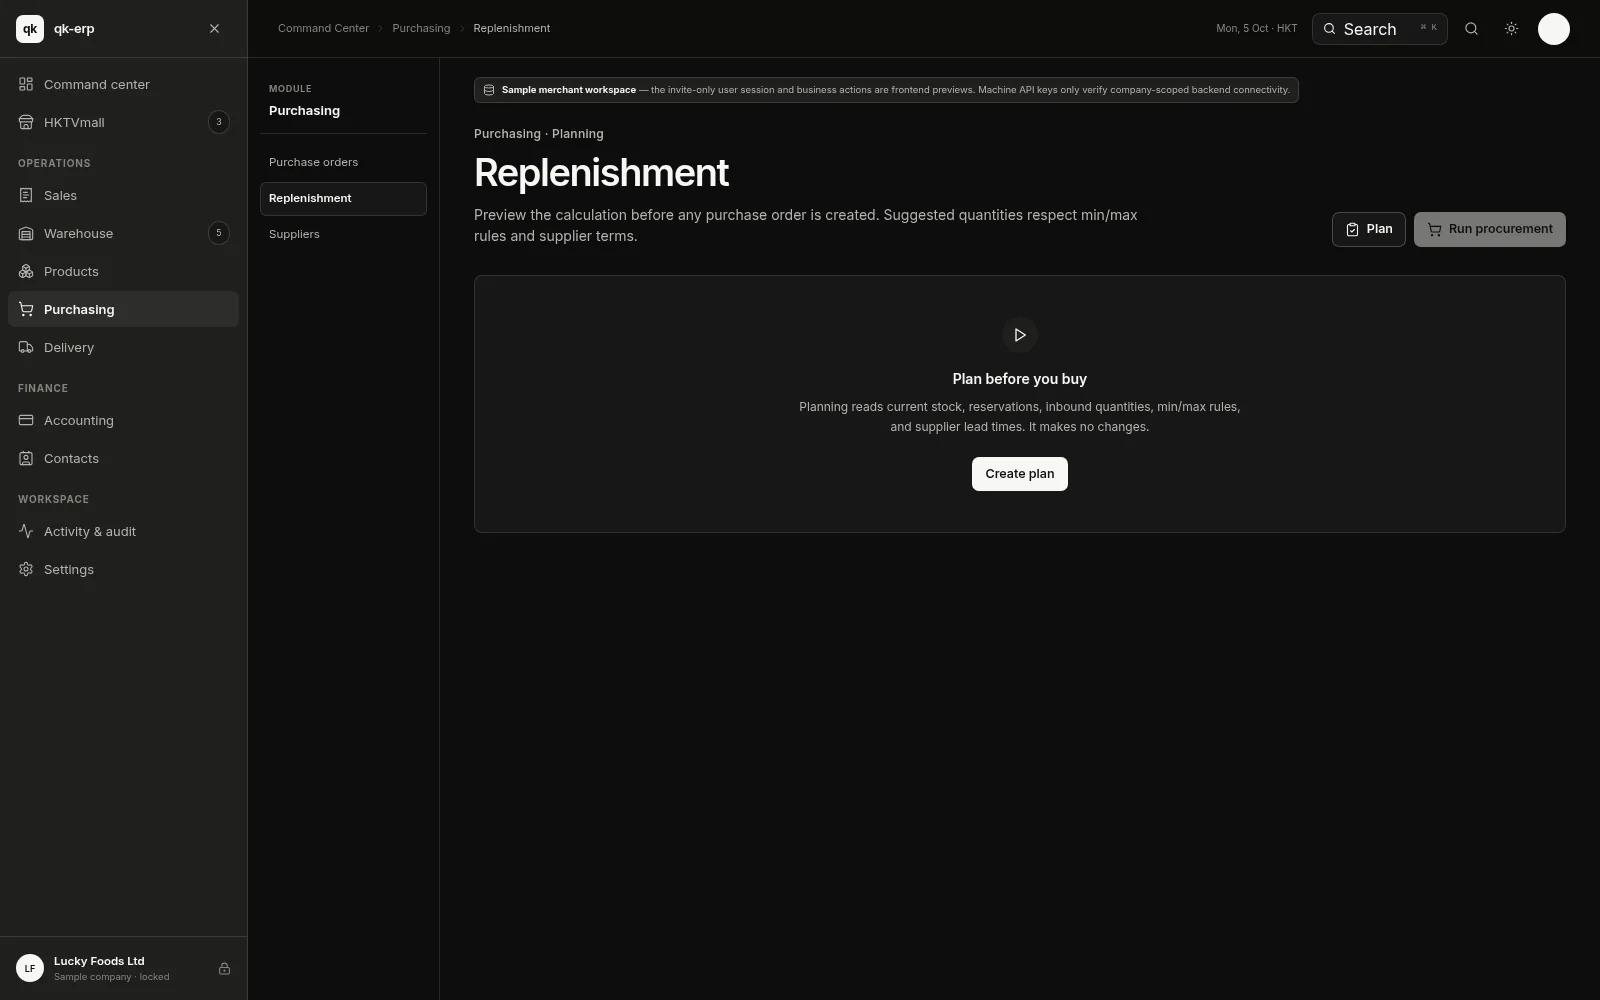Open the user profile avatar

(x=1553, y=29)
